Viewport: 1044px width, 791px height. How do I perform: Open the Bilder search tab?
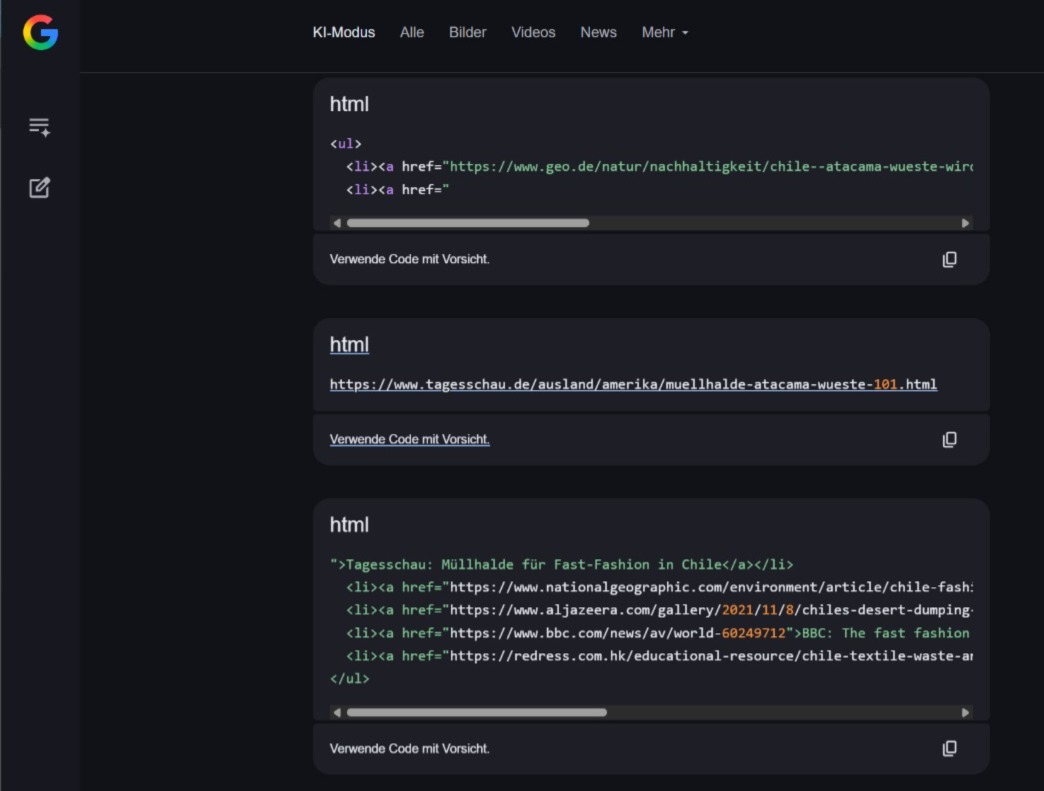pos(467,32)
